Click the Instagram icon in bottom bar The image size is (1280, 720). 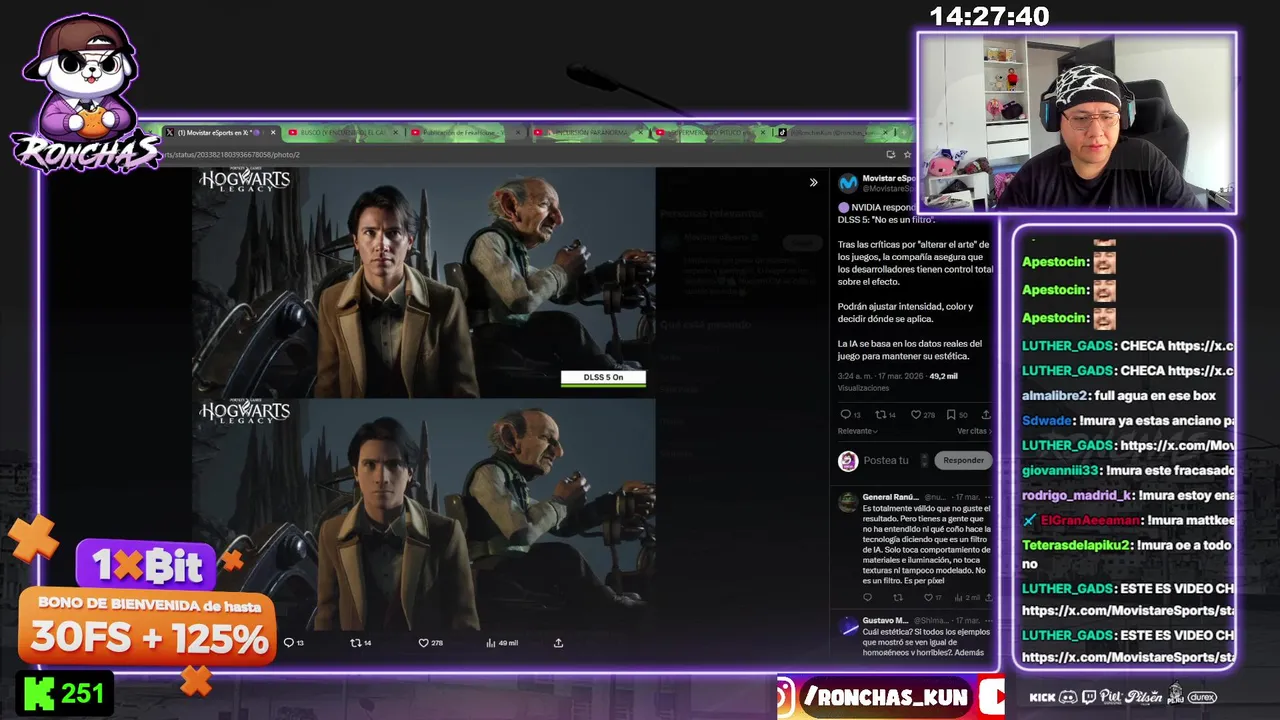click(x=786, y=697)
